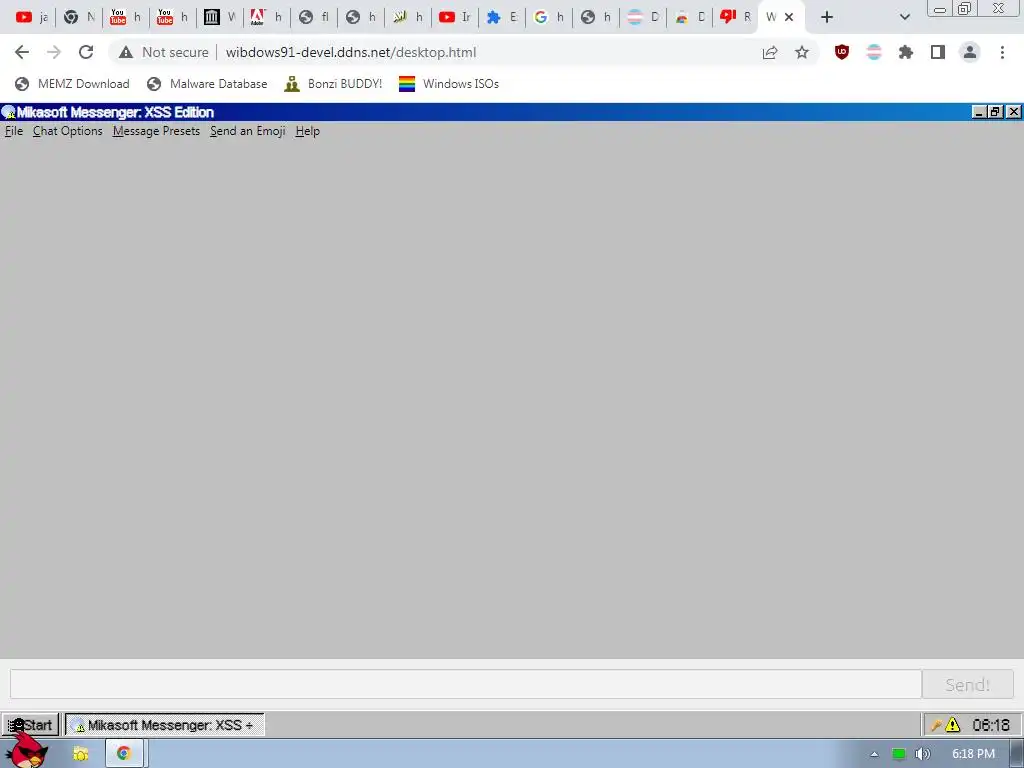Switch to the globe tab labeled fl
This screenshot has height=768, width=1024.
pos(313,17)
